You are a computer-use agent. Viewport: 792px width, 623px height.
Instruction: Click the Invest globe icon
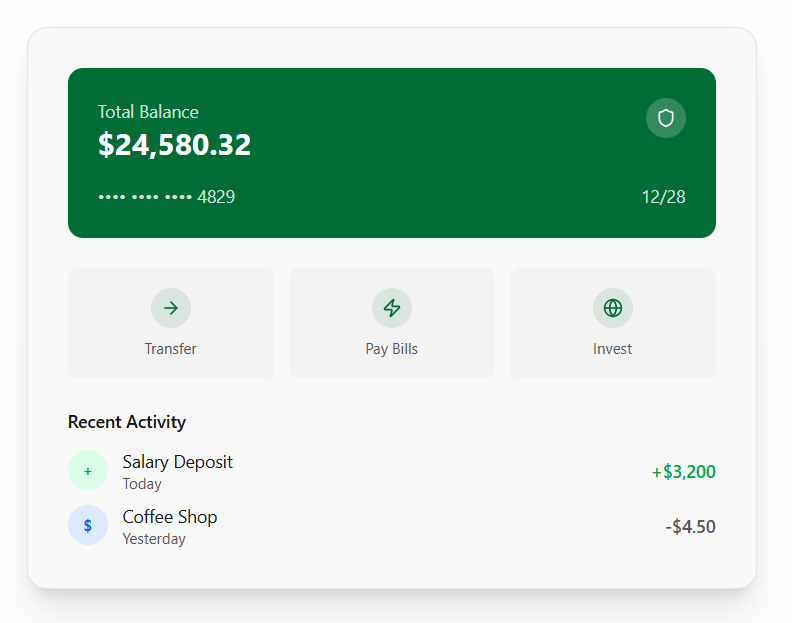613,308
